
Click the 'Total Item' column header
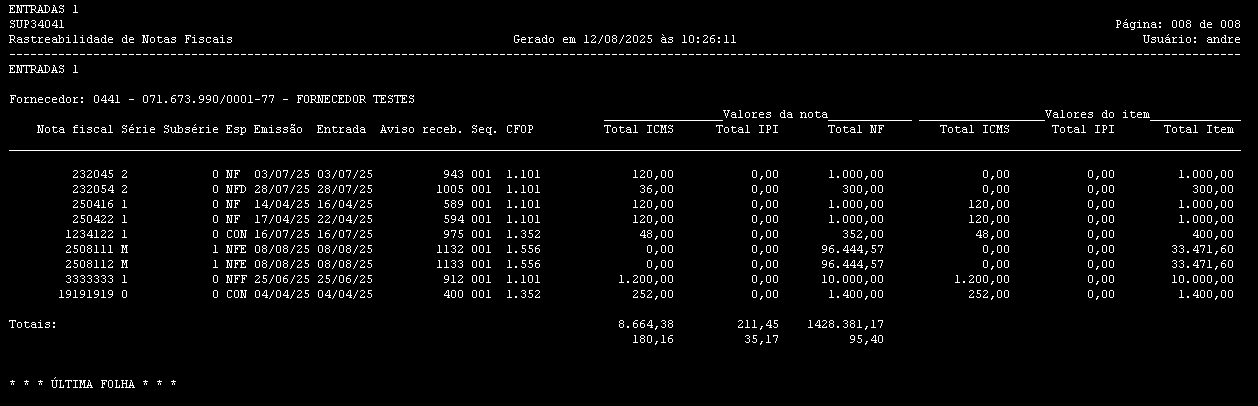[1199, 129]
